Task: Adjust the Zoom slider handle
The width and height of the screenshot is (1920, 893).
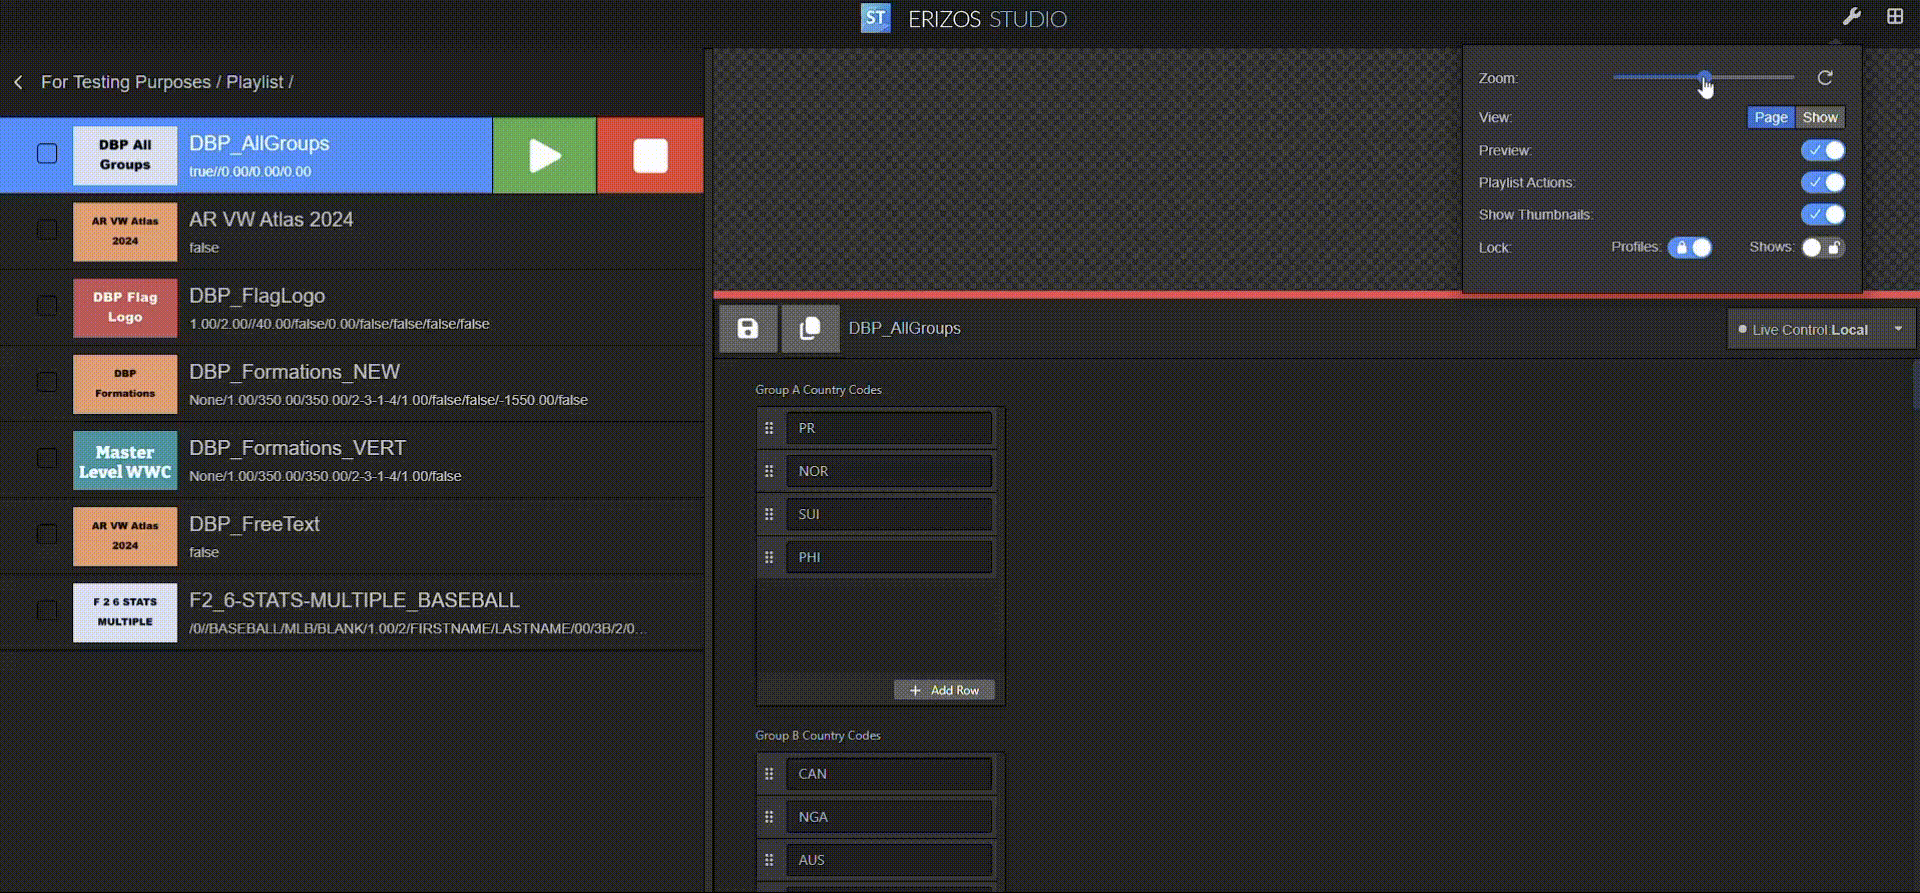Action: pyautogui.click(x=1704, y=77)
